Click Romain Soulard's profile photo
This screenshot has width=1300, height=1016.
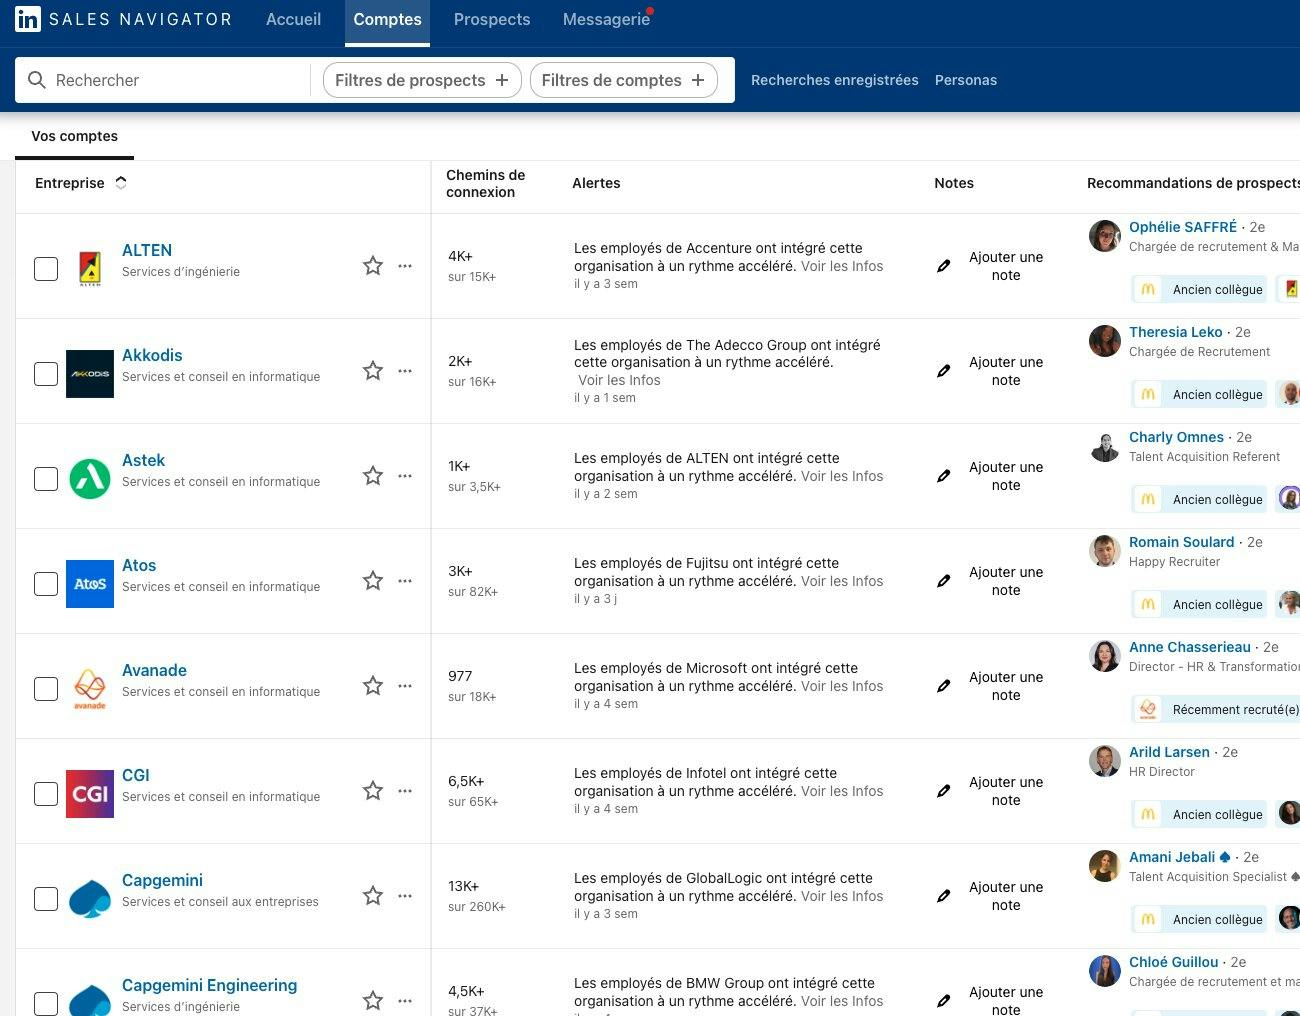1105,551
